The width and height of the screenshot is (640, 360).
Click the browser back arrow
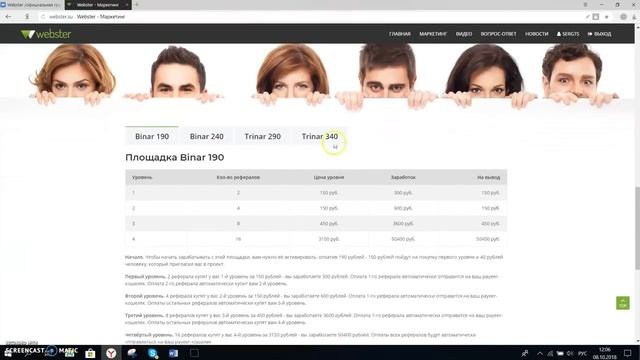point(9,17)
